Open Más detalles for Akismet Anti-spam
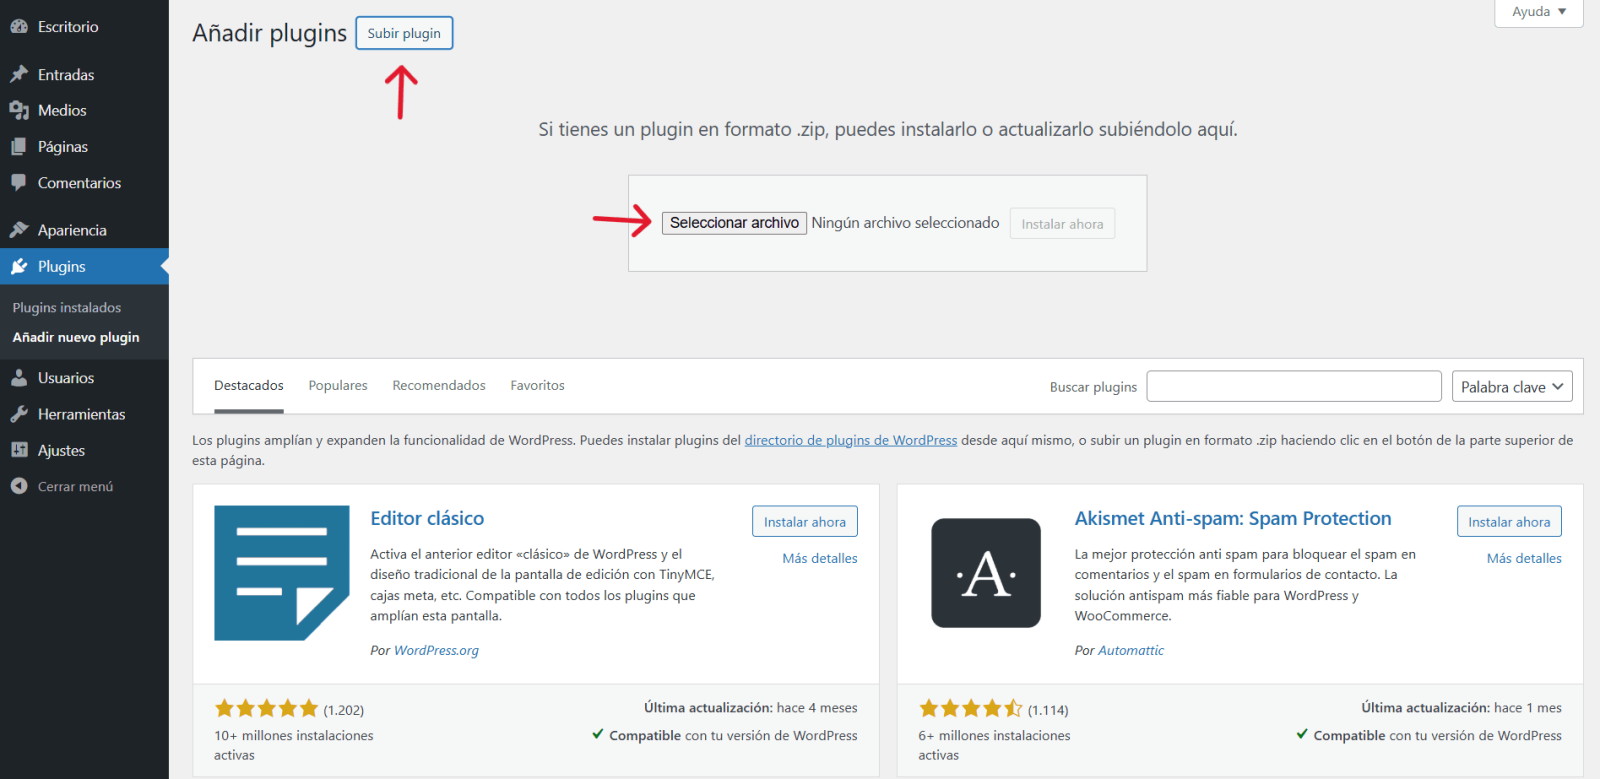 (x=1524, y=559)
